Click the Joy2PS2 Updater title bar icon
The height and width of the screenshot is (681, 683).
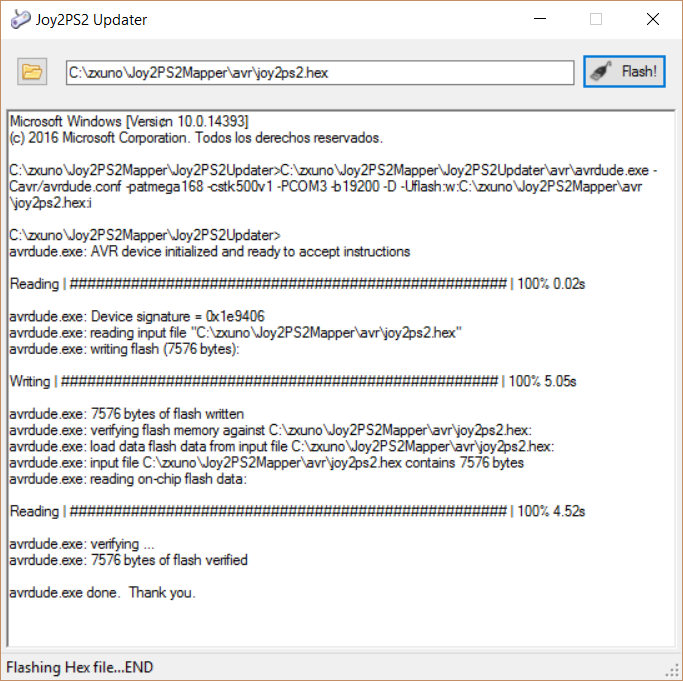click(19, 19)
